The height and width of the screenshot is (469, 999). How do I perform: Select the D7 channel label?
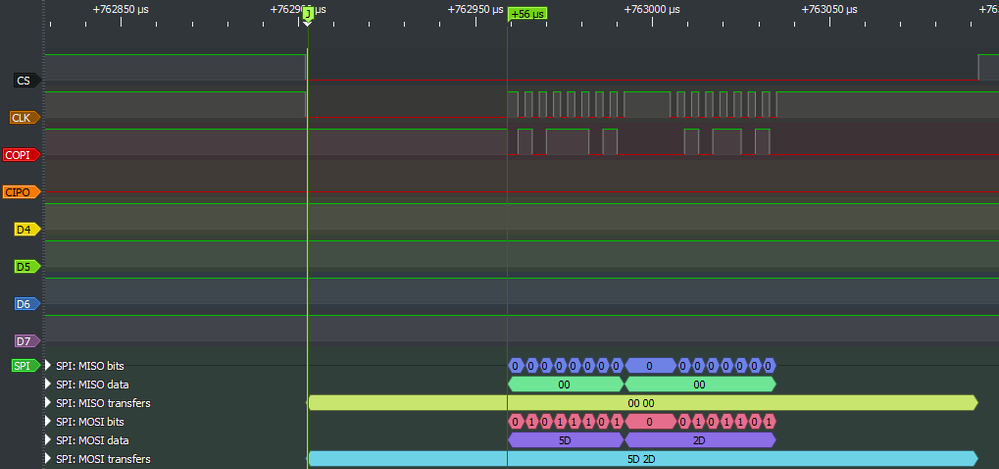point(27,341)
